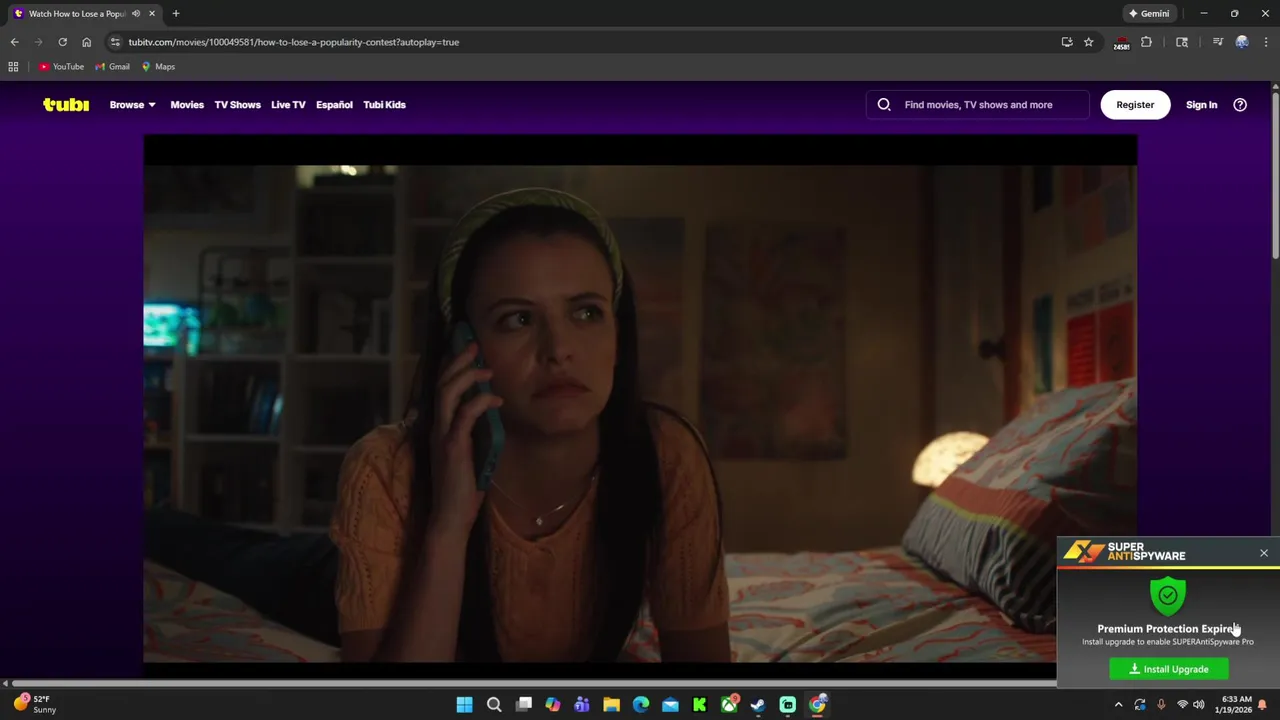Launch Microsoft Edge from taskbar
The height and width of the screenshot is (720, 1280).
tap(641, 705)
